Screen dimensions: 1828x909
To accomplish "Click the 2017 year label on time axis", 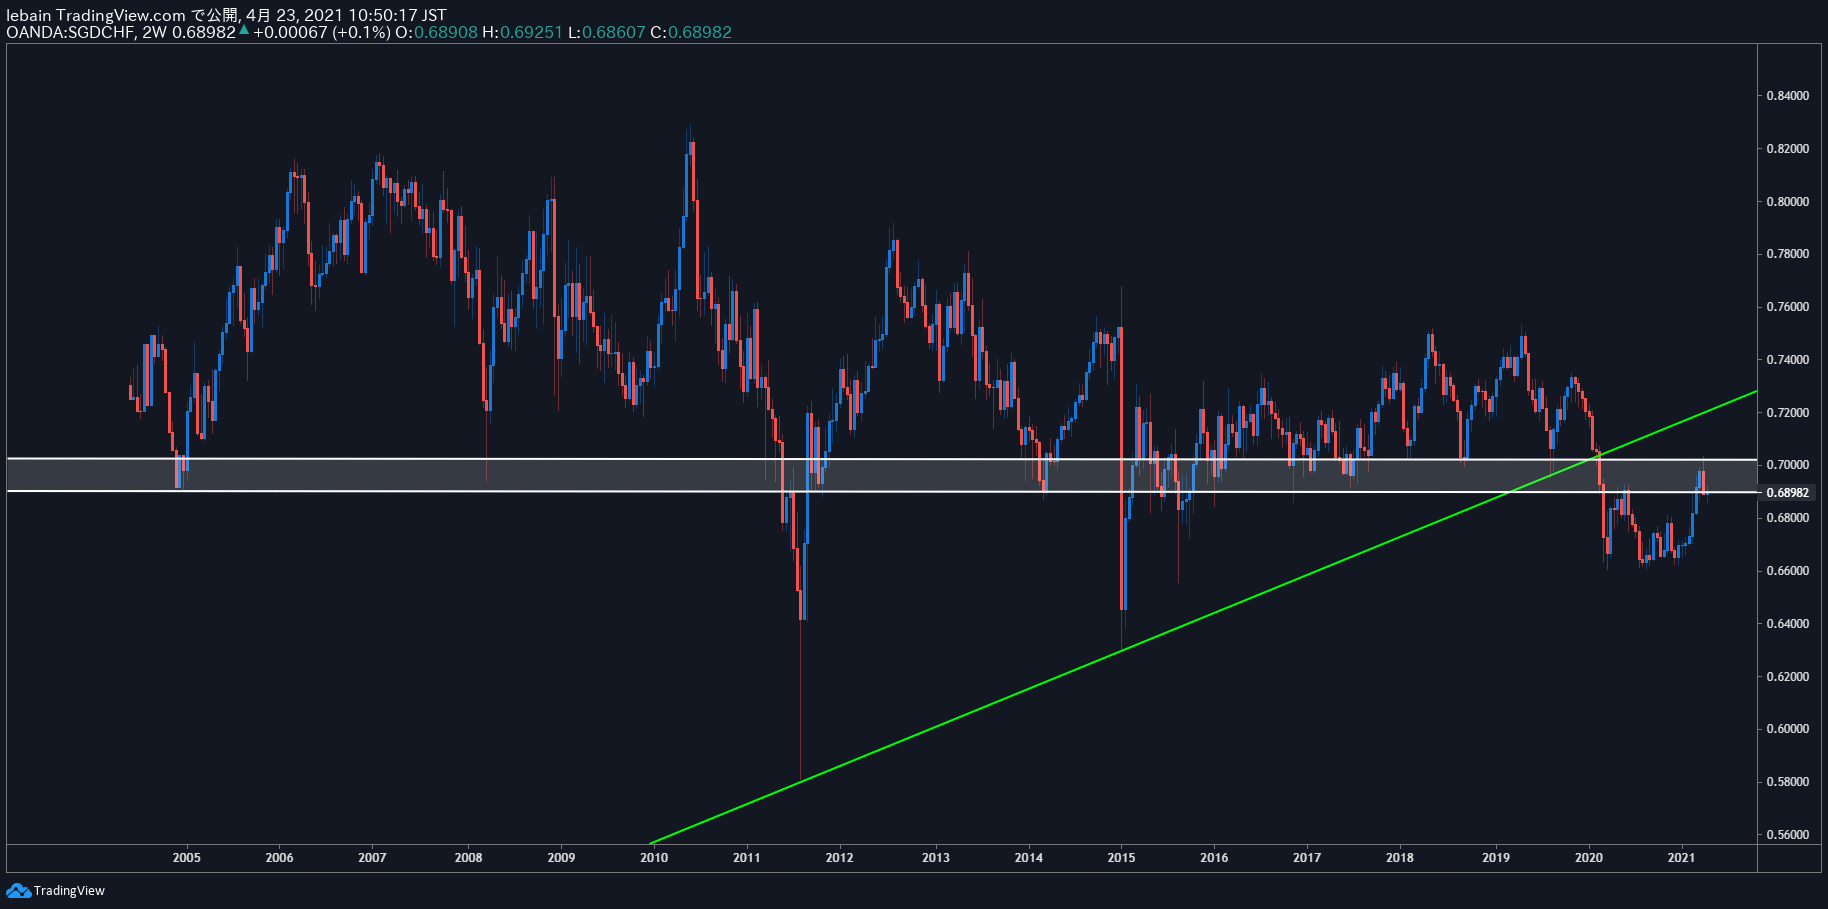I will pyautogui.click(x=1307, y=857).
